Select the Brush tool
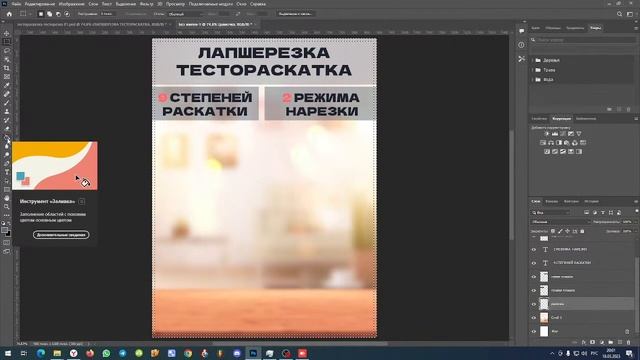The image size is (640, 360). point(7,102)
